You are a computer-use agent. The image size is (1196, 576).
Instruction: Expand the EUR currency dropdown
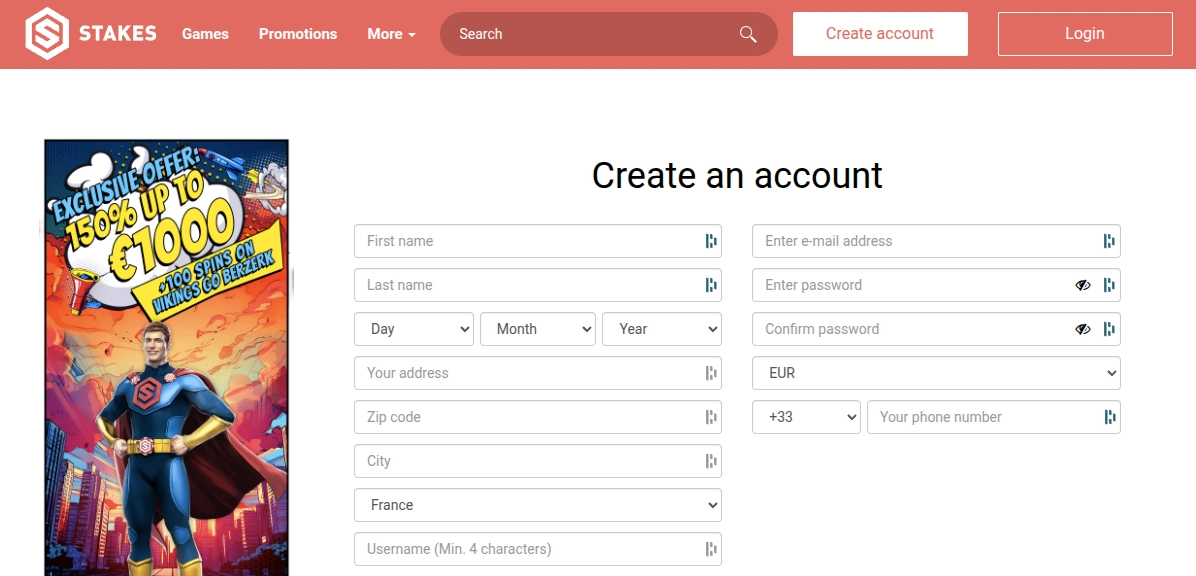tap(936, 373)
